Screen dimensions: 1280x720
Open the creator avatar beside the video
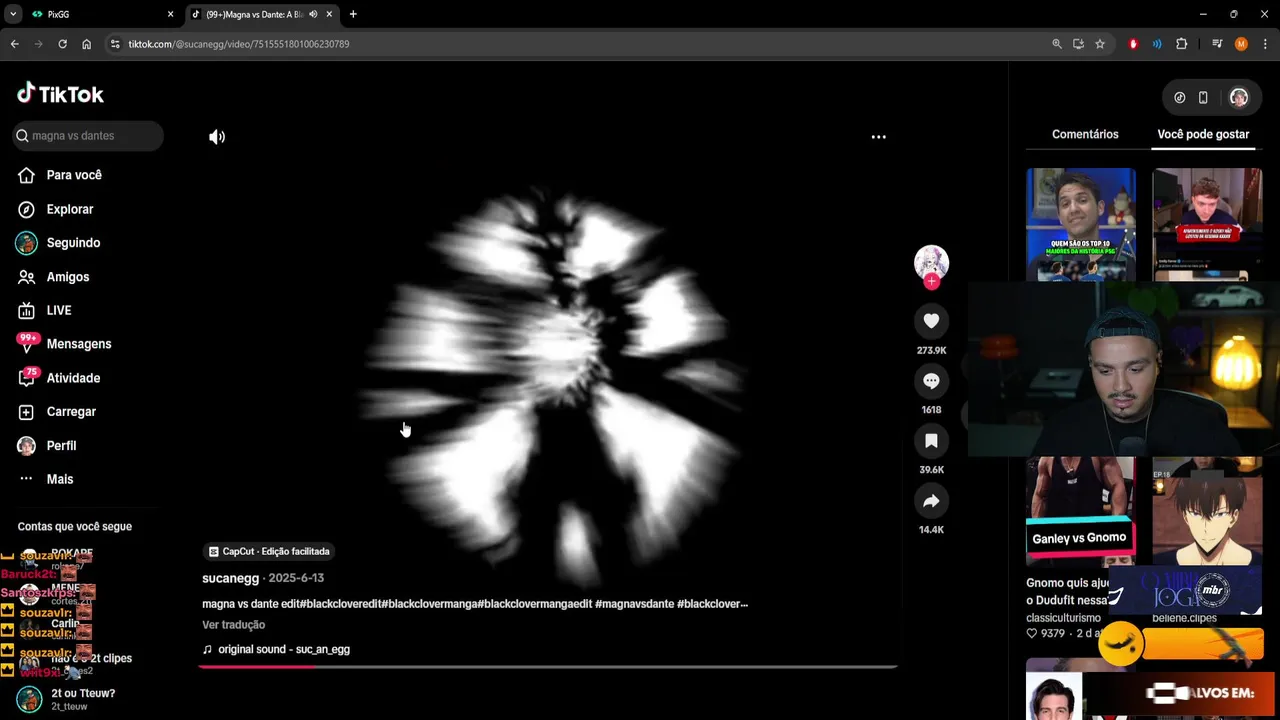tap(931, 262)
